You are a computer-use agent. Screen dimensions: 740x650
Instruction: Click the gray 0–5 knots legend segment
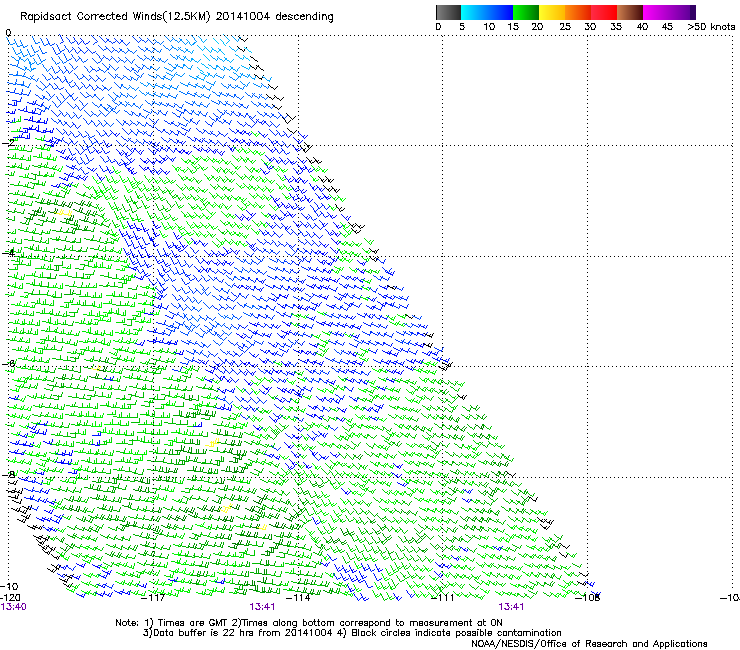448,12
